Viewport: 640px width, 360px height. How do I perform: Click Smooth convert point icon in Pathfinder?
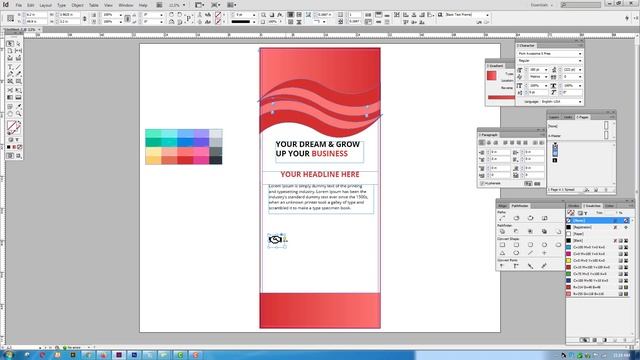click(x=530, y=266)
